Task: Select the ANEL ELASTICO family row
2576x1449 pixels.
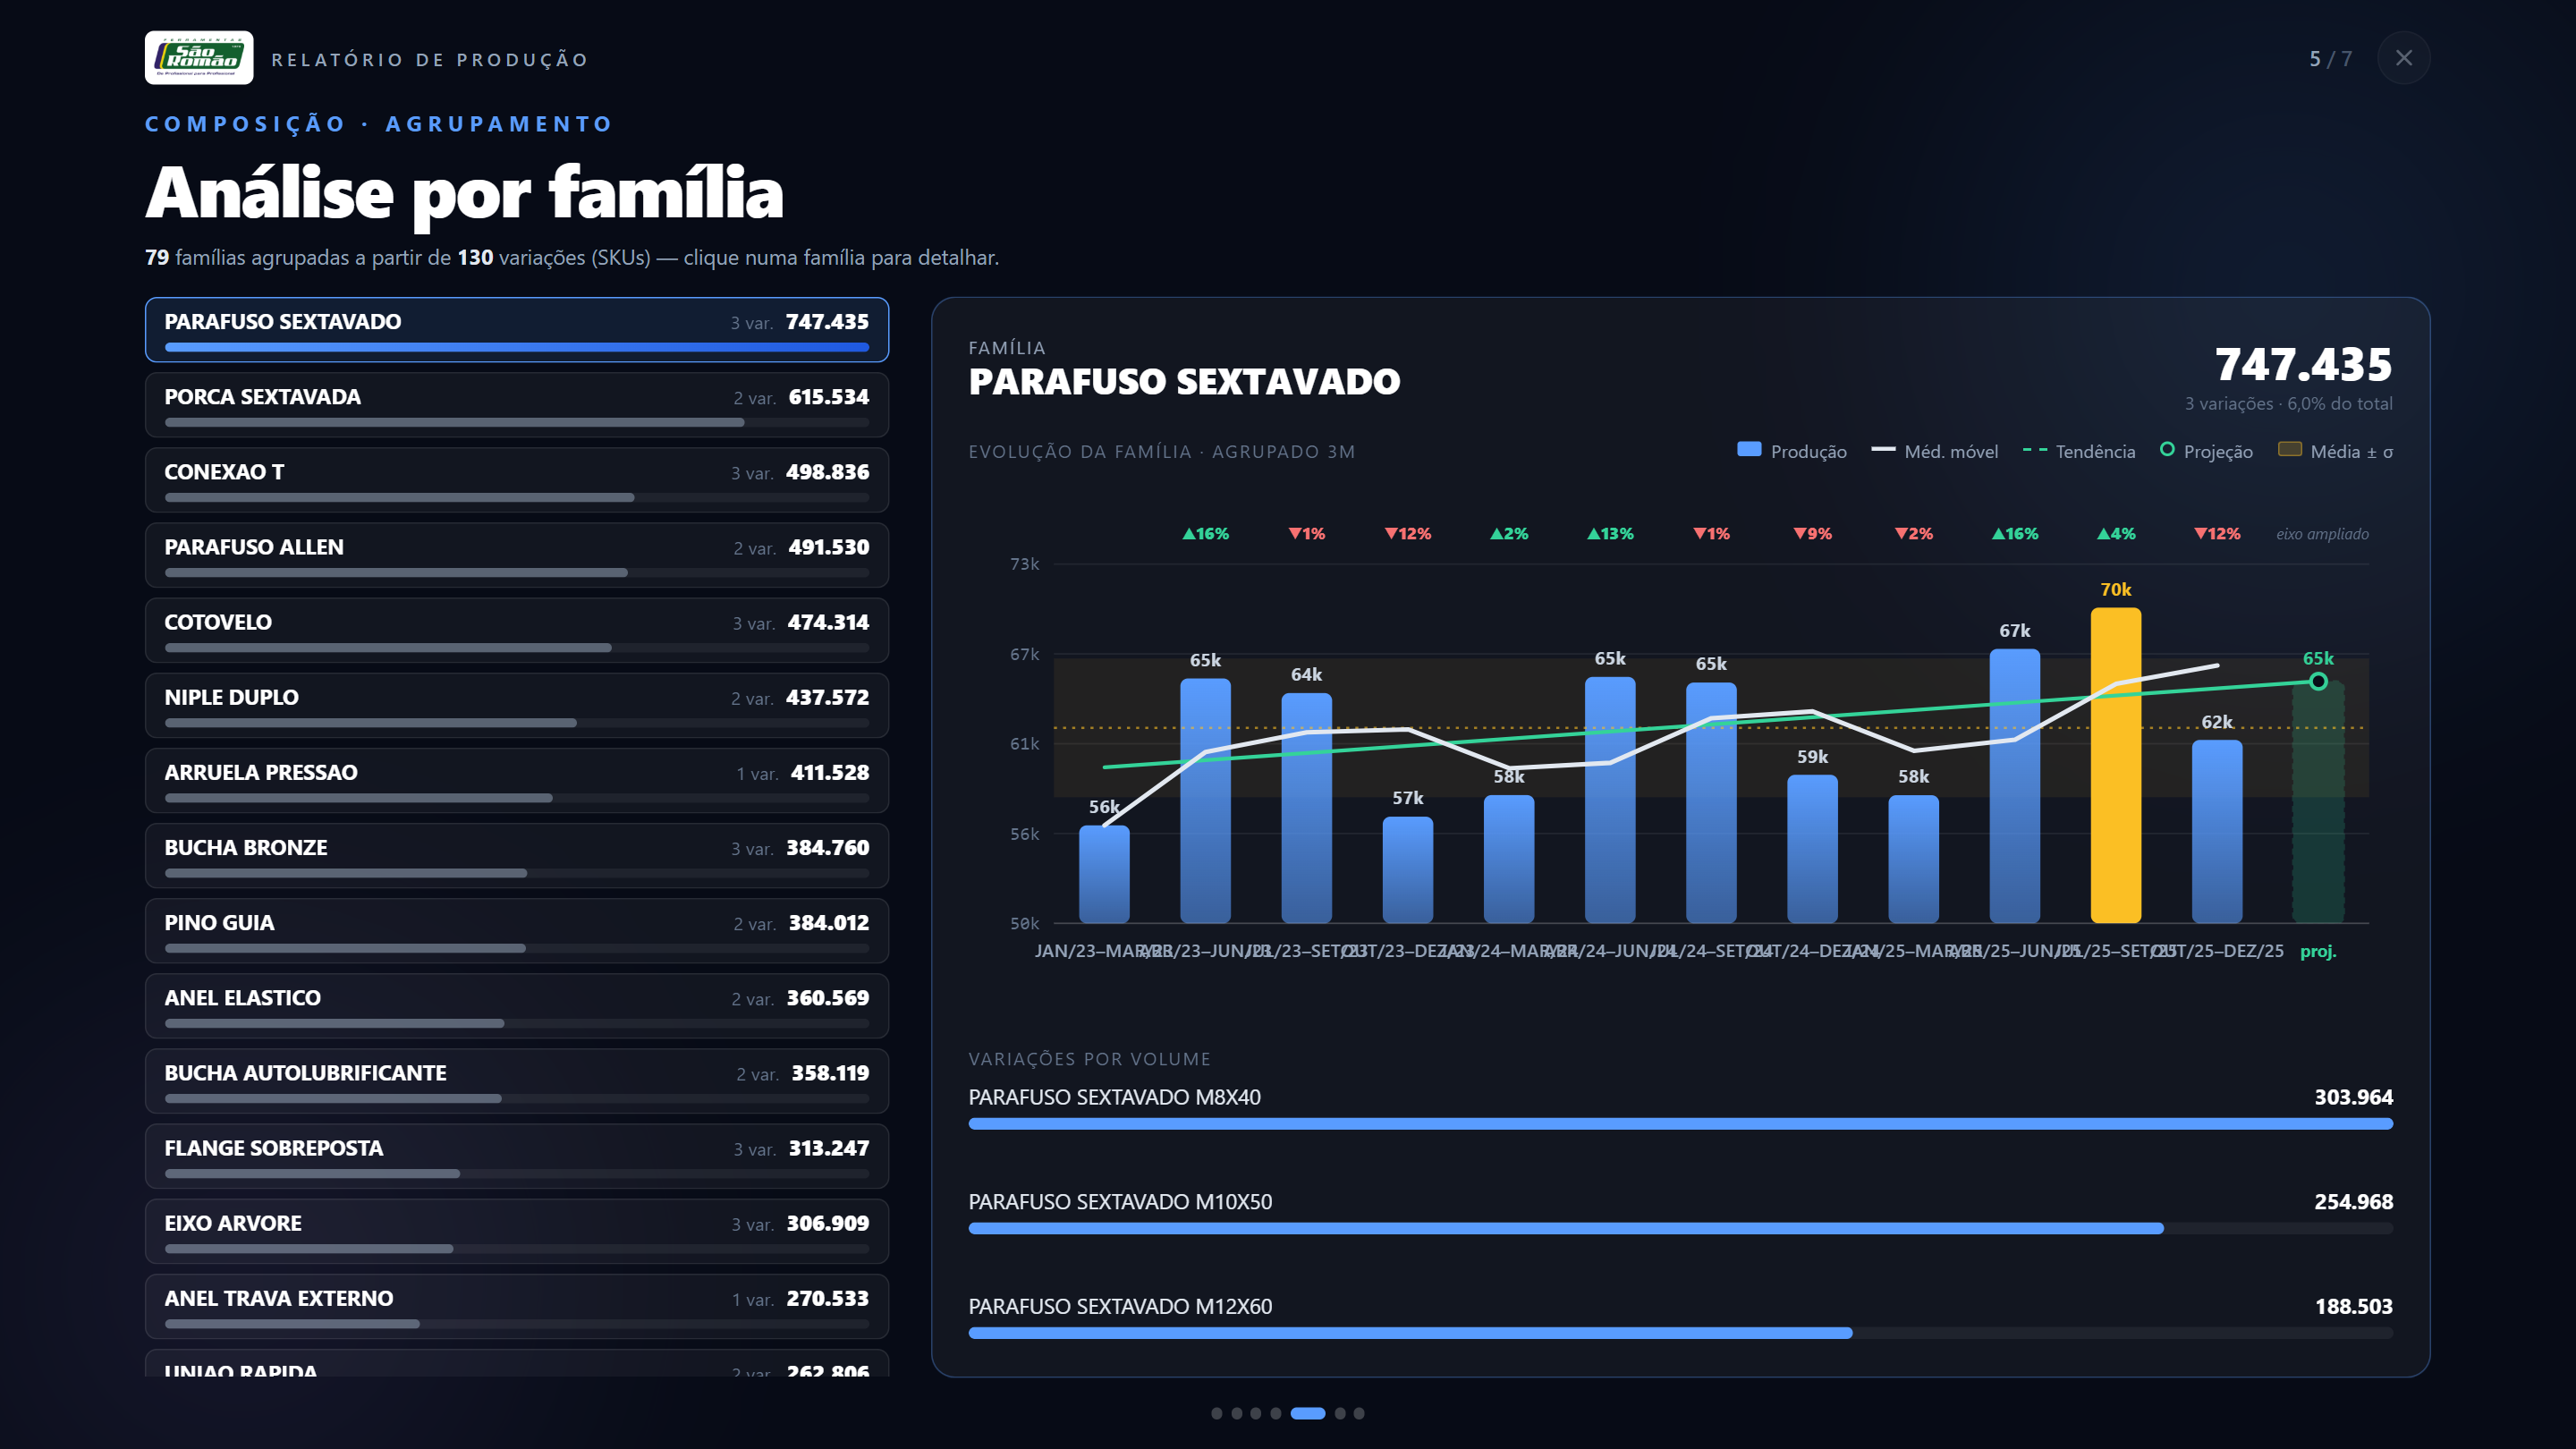Action: [x=517, y=1005]
